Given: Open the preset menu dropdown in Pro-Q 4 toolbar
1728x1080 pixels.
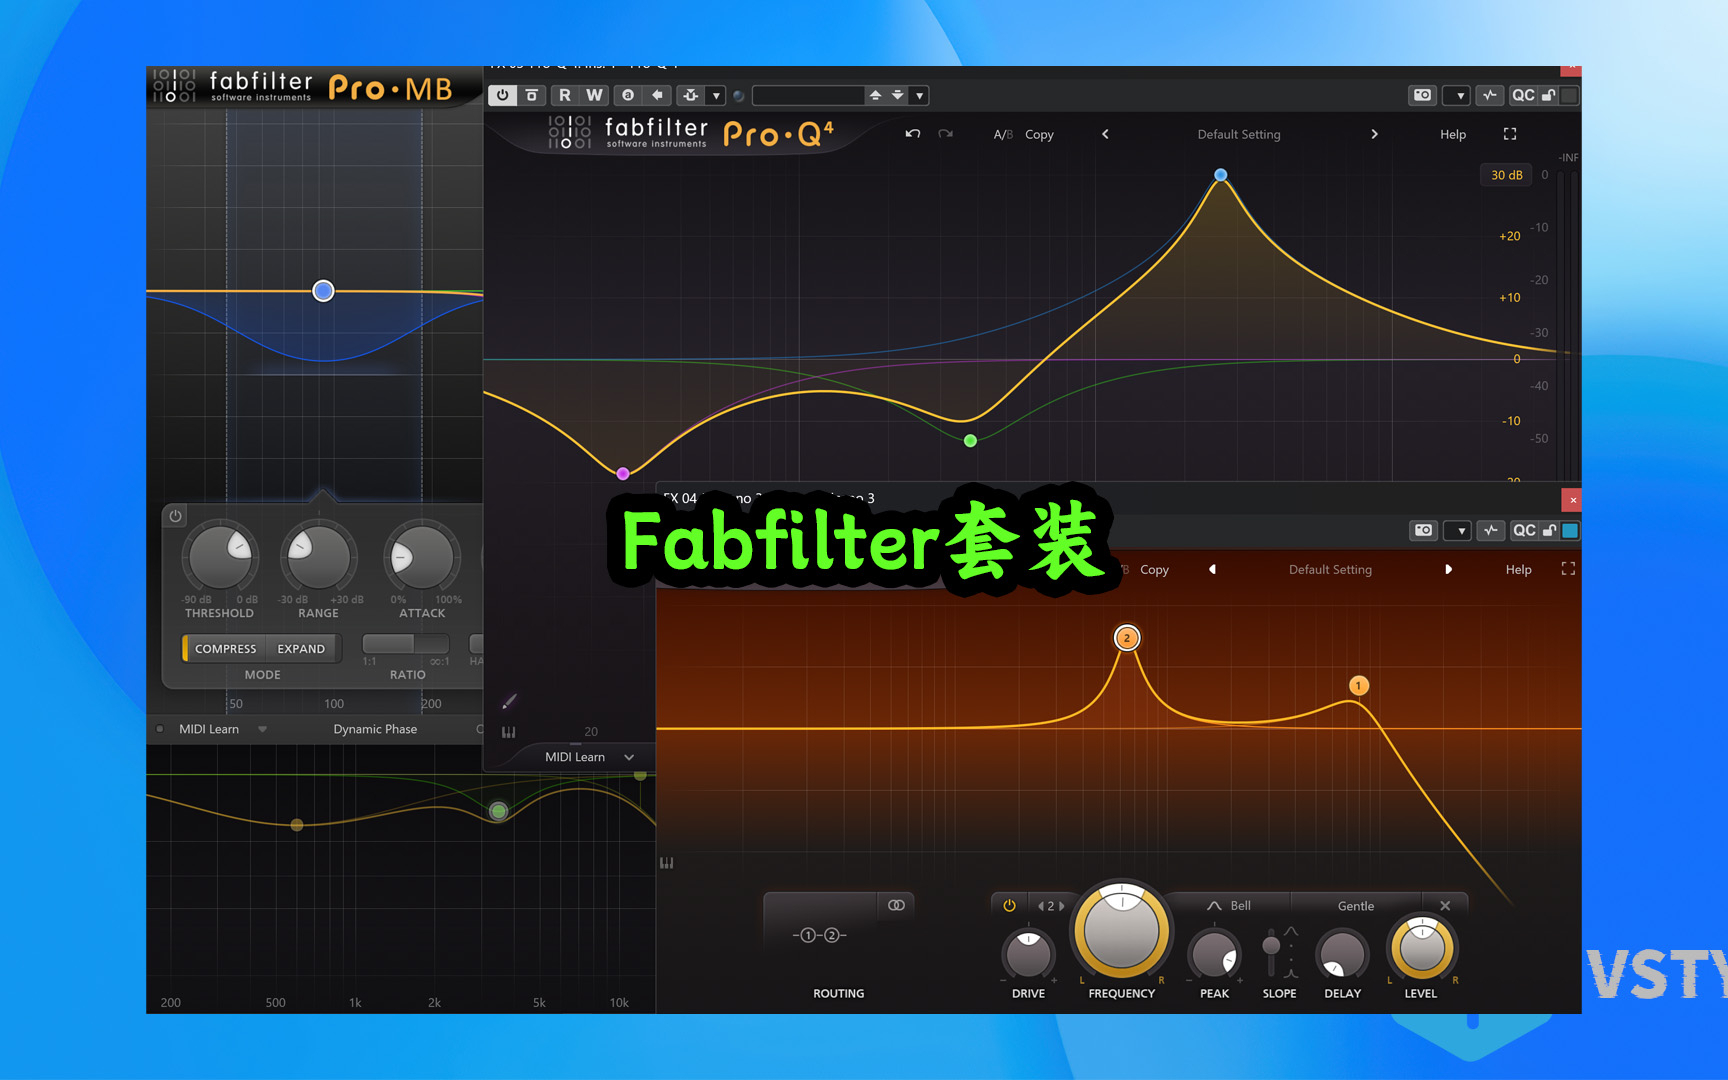Looking at the screenshot, I should [919, 96].
